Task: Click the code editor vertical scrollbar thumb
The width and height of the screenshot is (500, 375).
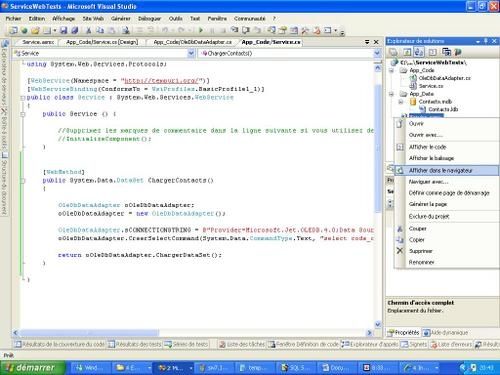Action: pos(377,148)
